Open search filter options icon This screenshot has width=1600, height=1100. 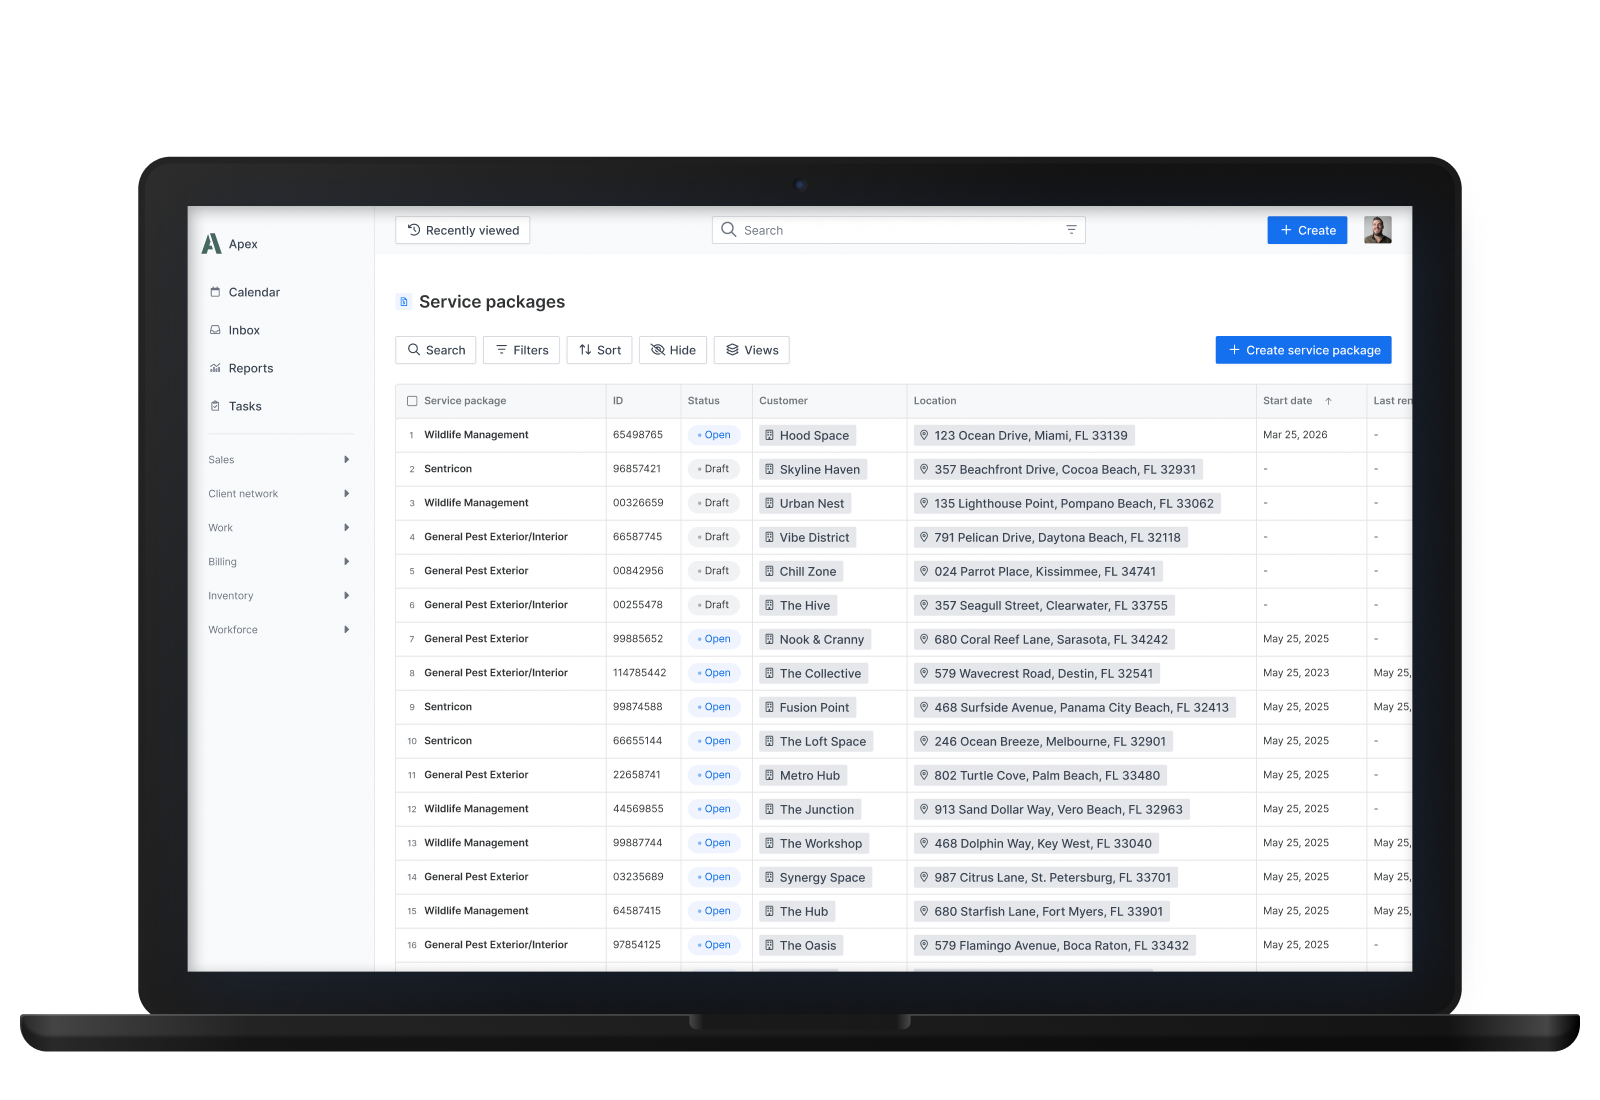[1071, 230]
